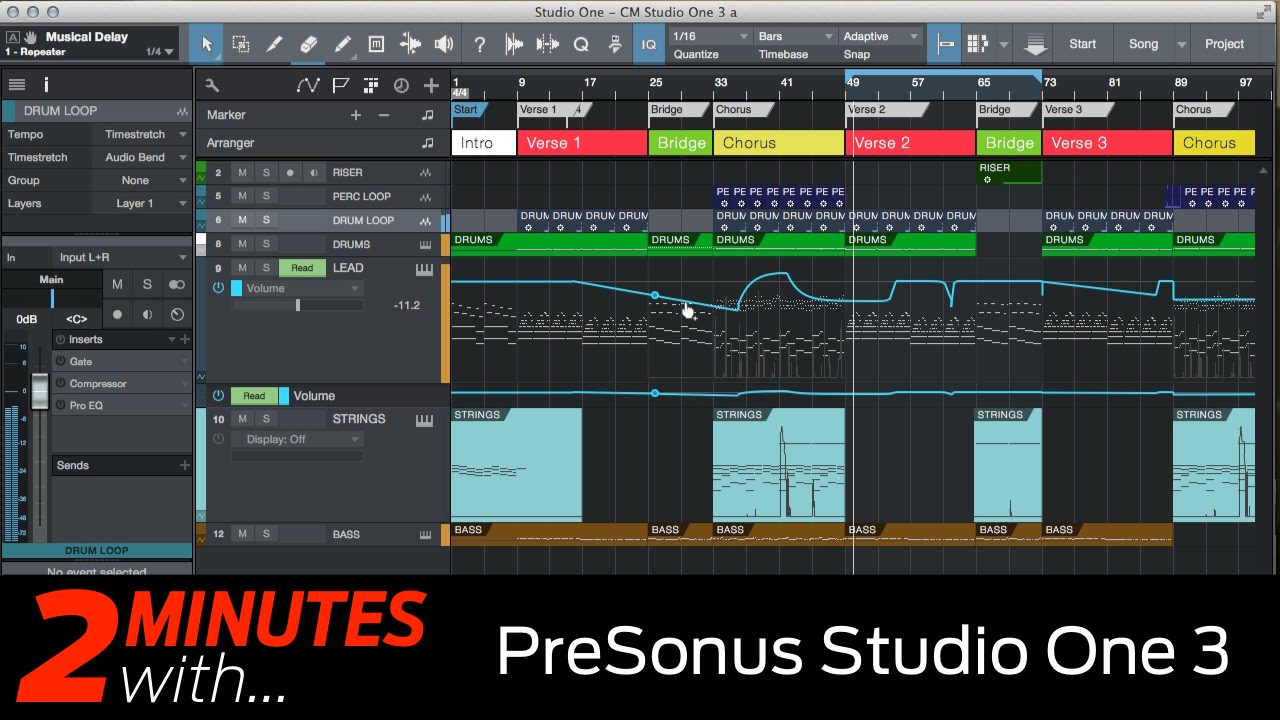Viewport: 1280px width, 720px height.
Task: Click the RISER track waveform icon
Action: click(426, 173)
